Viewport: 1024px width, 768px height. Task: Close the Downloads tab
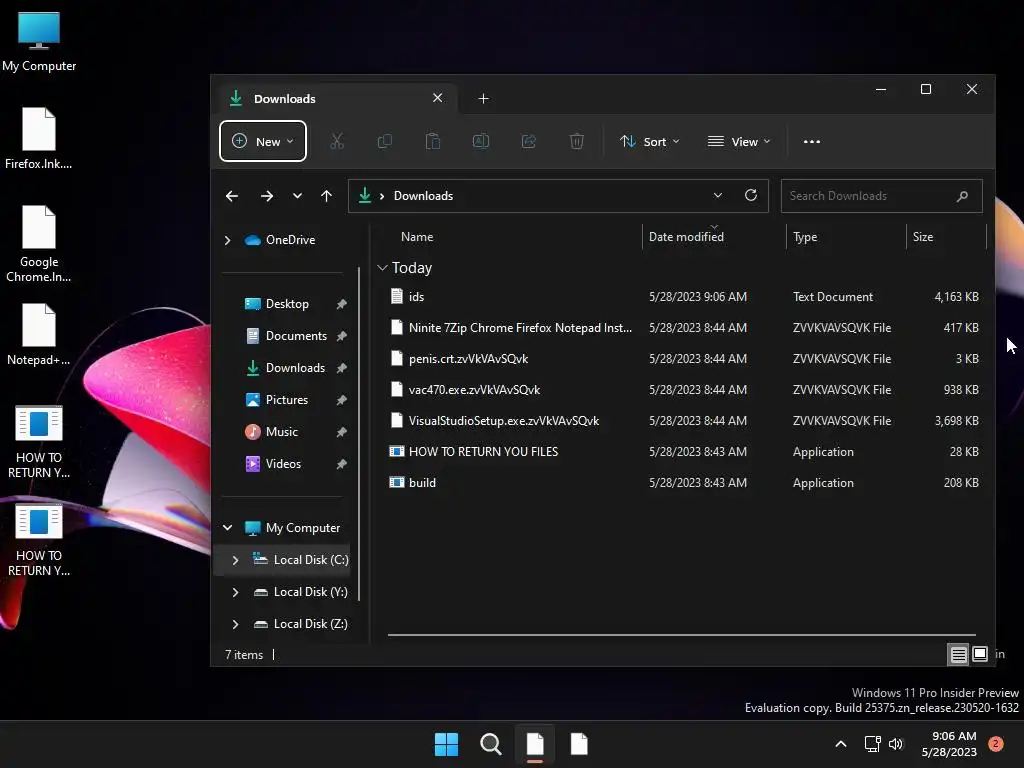(438, 98)
